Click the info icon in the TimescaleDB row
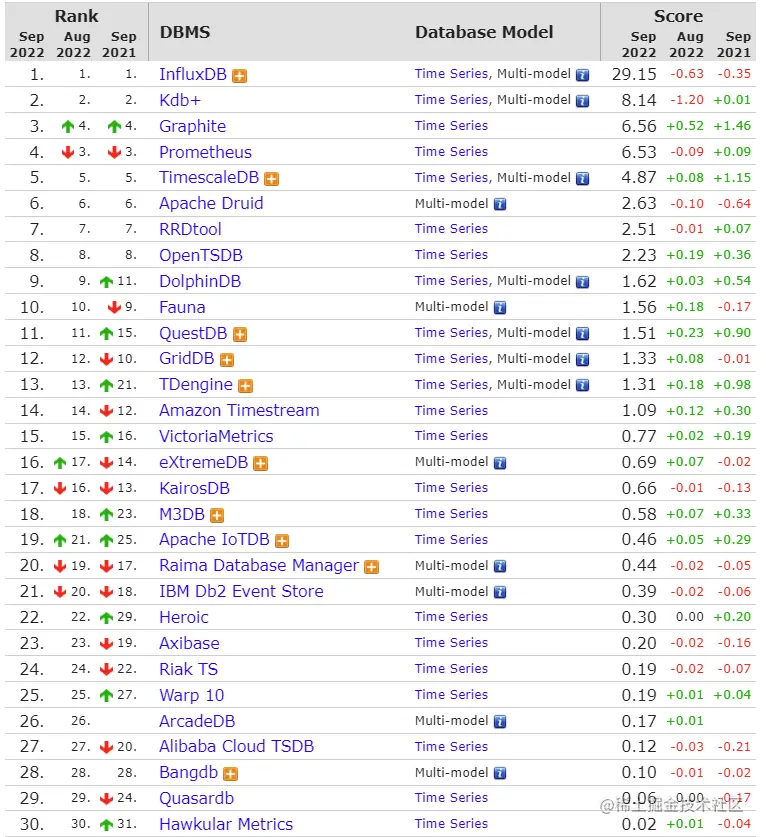Viewport: 766px width, 837px height. coord(582,178)
